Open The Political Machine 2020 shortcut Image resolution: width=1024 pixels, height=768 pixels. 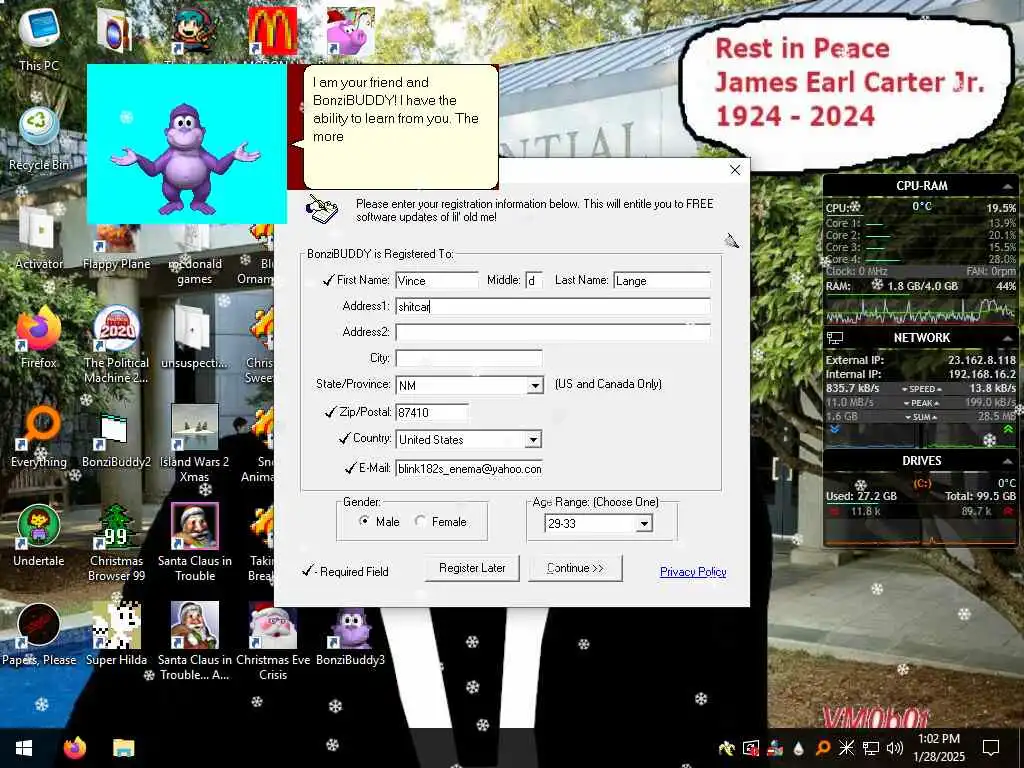[x=116, y=345]
